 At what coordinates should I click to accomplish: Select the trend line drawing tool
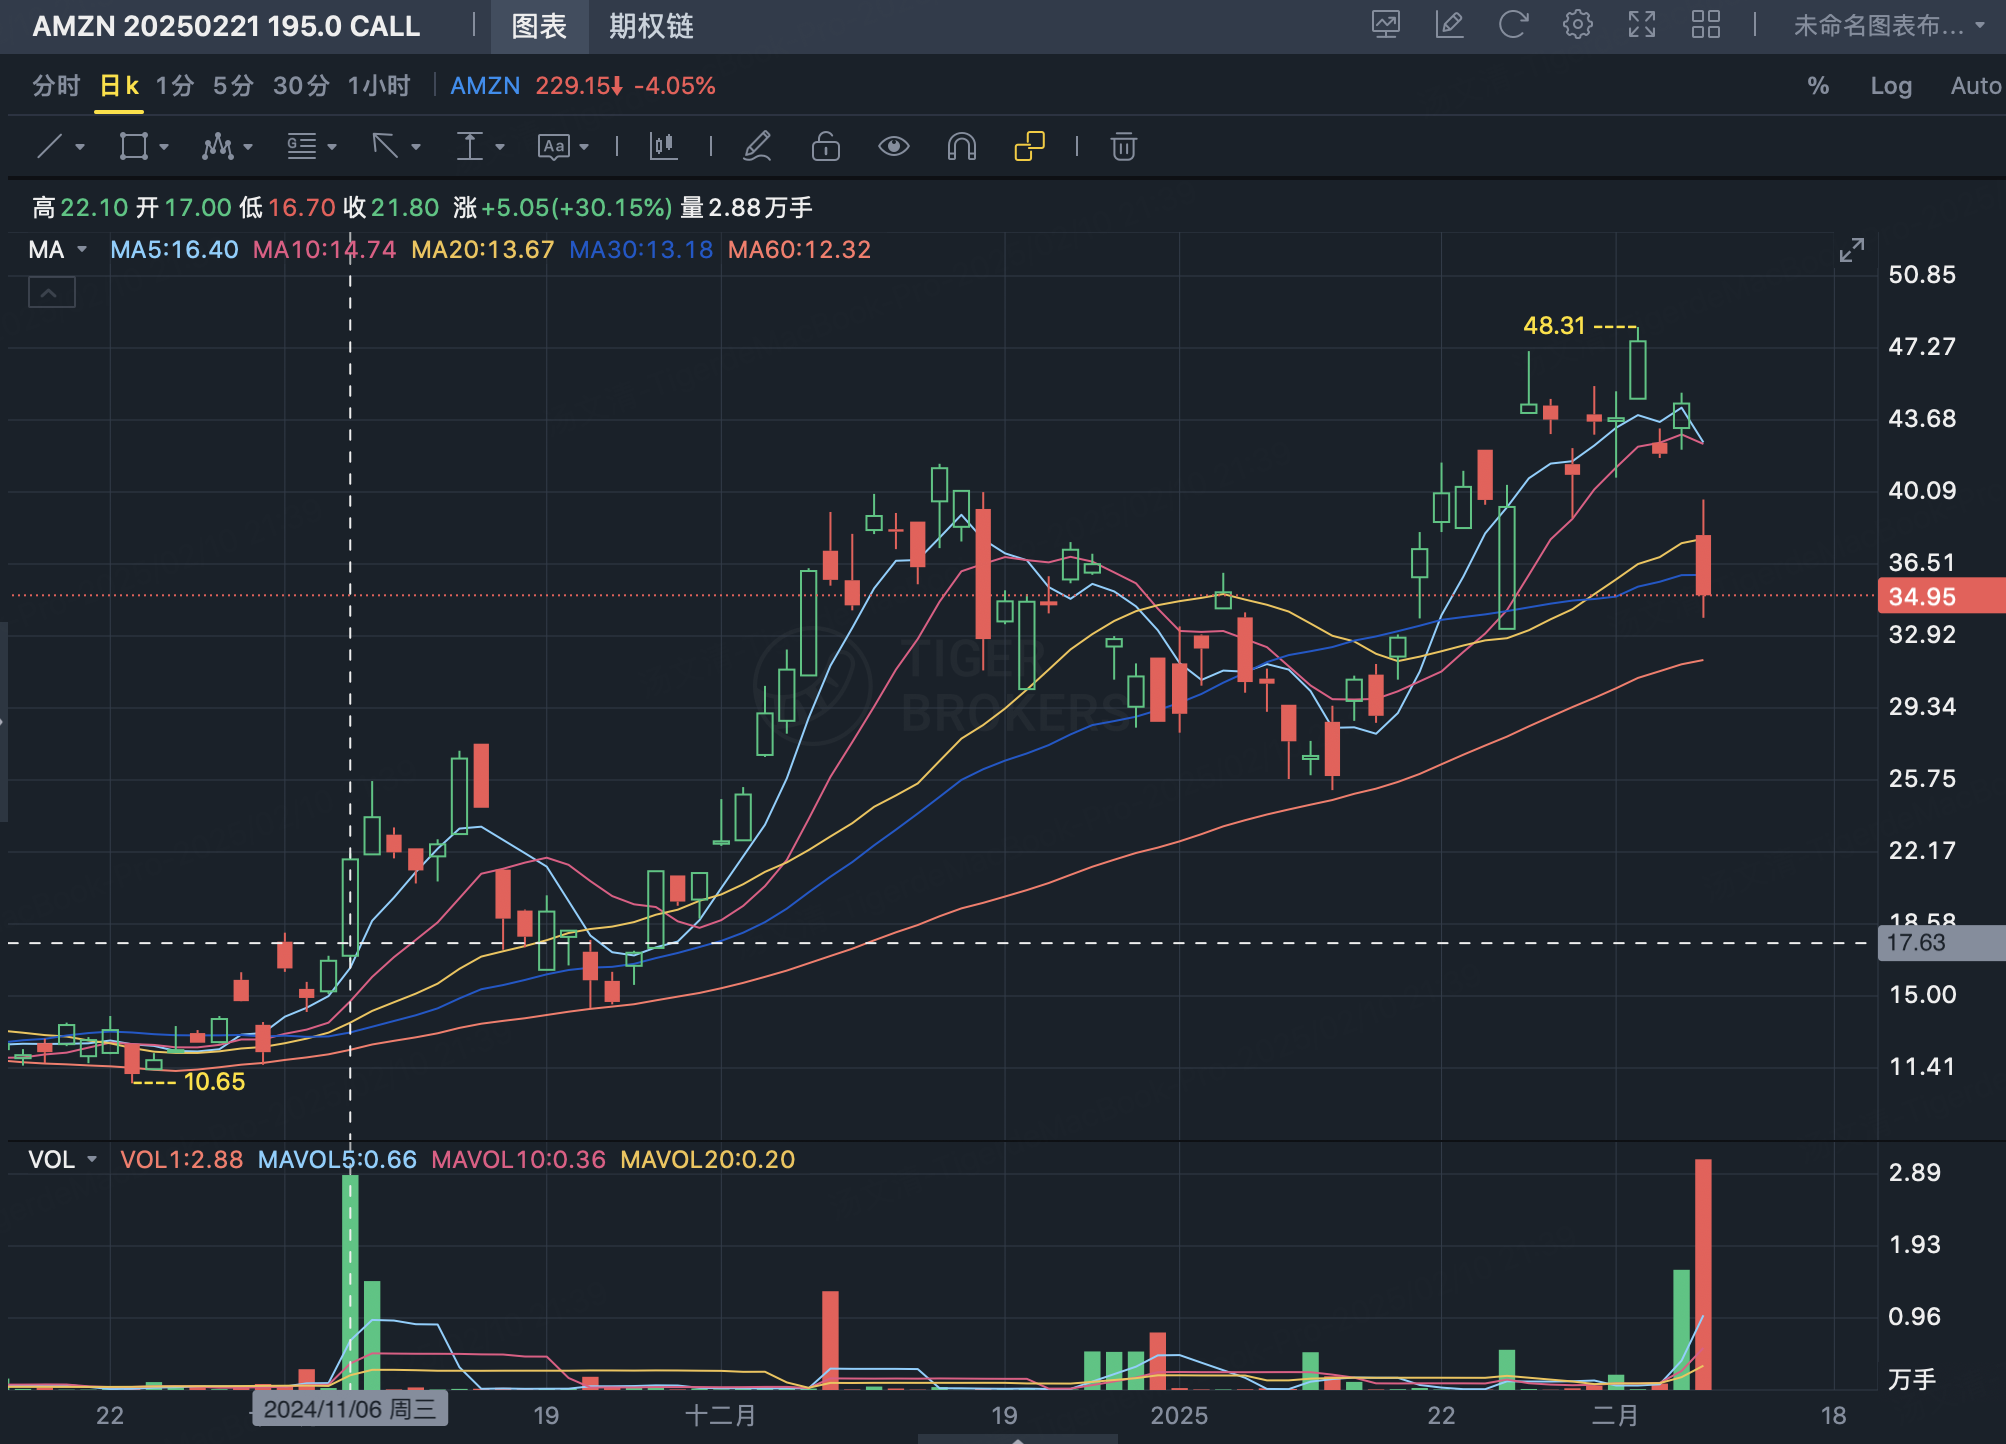(50, 147)
